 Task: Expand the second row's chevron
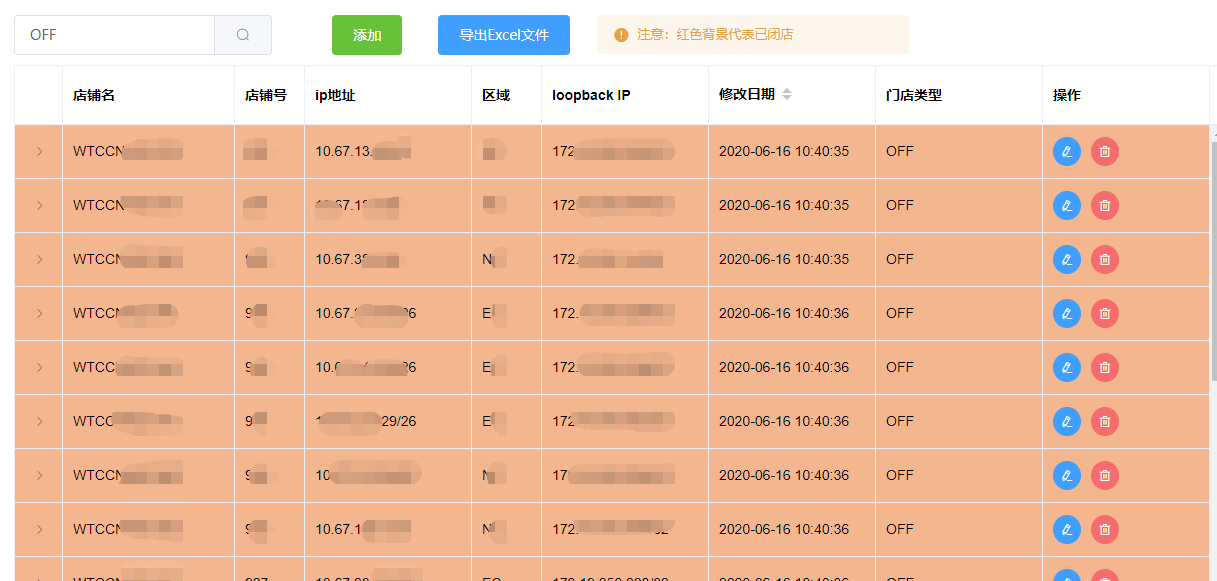pos(38,205)
